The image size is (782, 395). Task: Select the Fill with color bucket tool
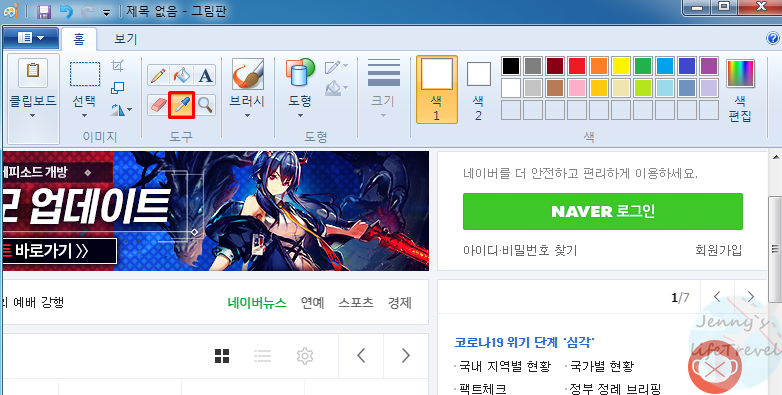(182, 75)
